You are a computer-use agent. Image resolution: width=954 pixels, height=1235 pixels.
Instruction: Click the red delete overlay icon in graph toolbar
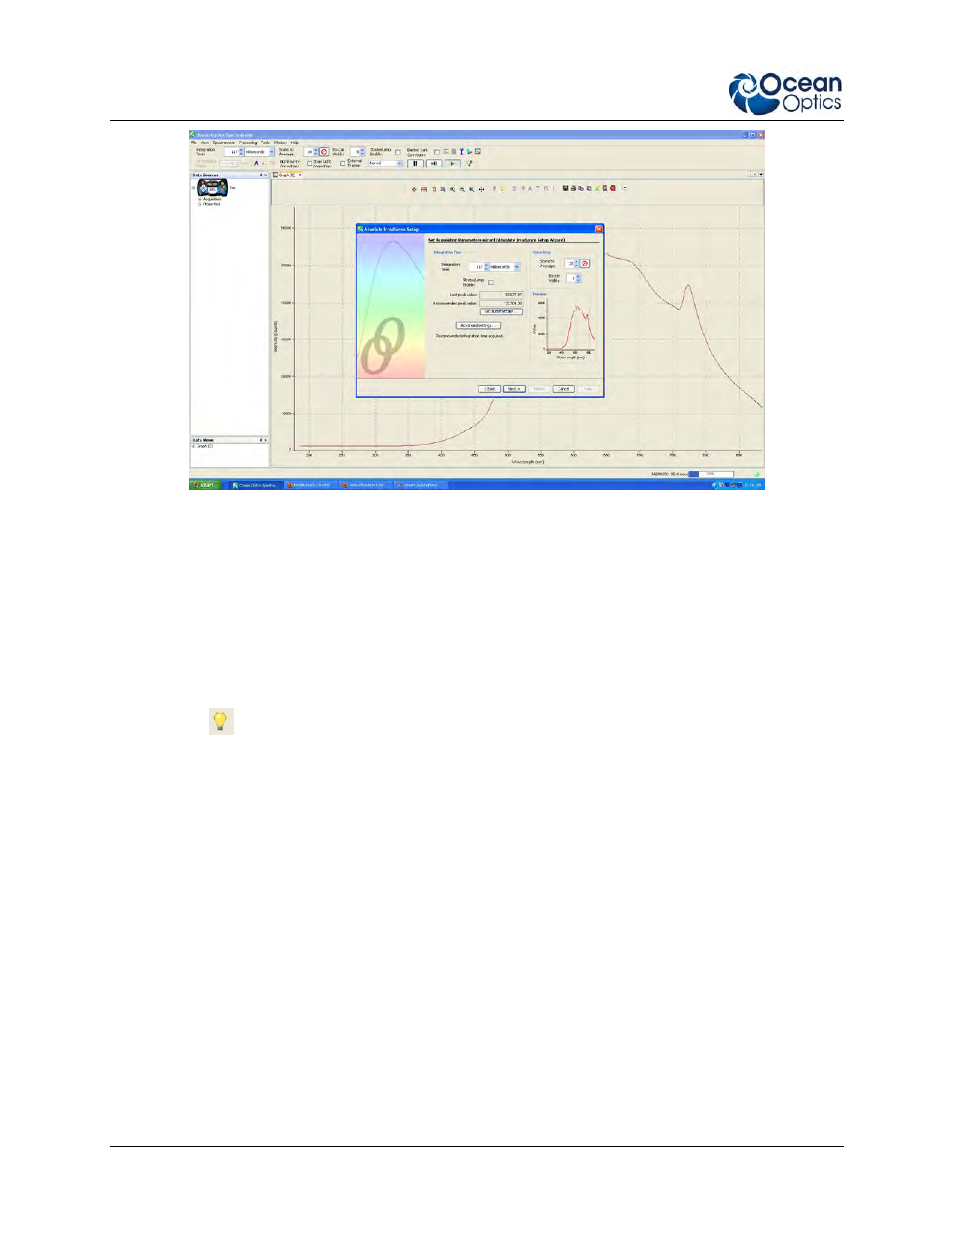tap(613, 189)
